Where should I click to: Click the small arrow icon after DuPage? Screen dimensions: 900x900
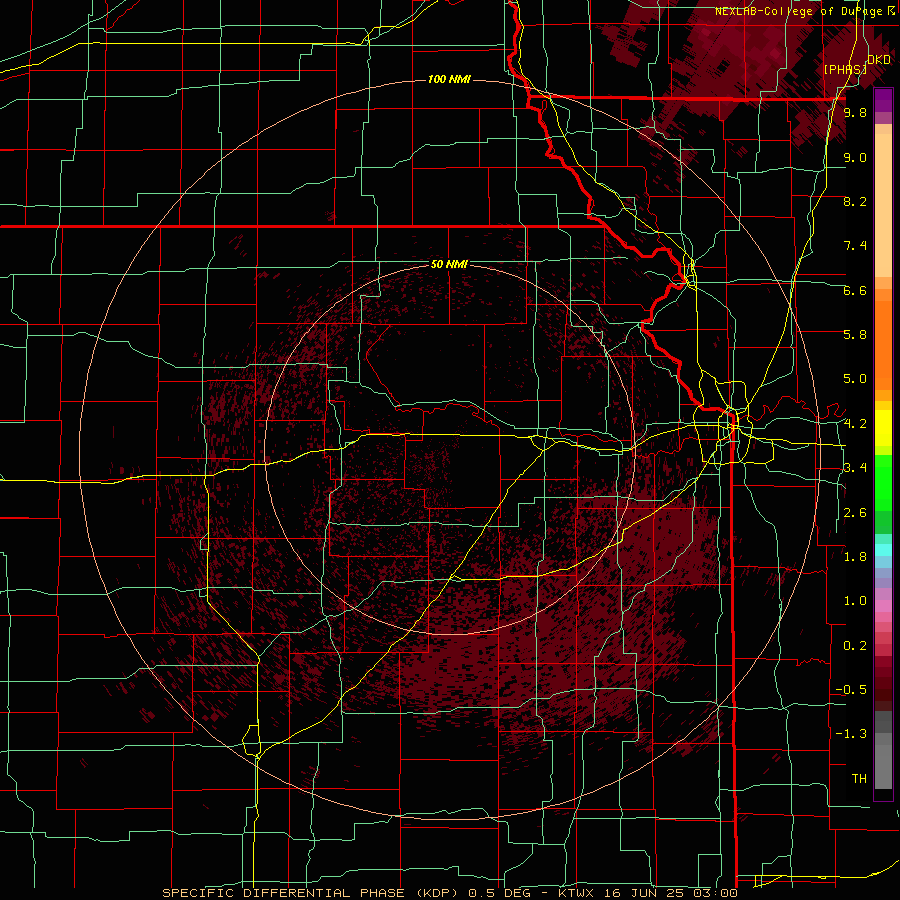[x=891, y=11]
